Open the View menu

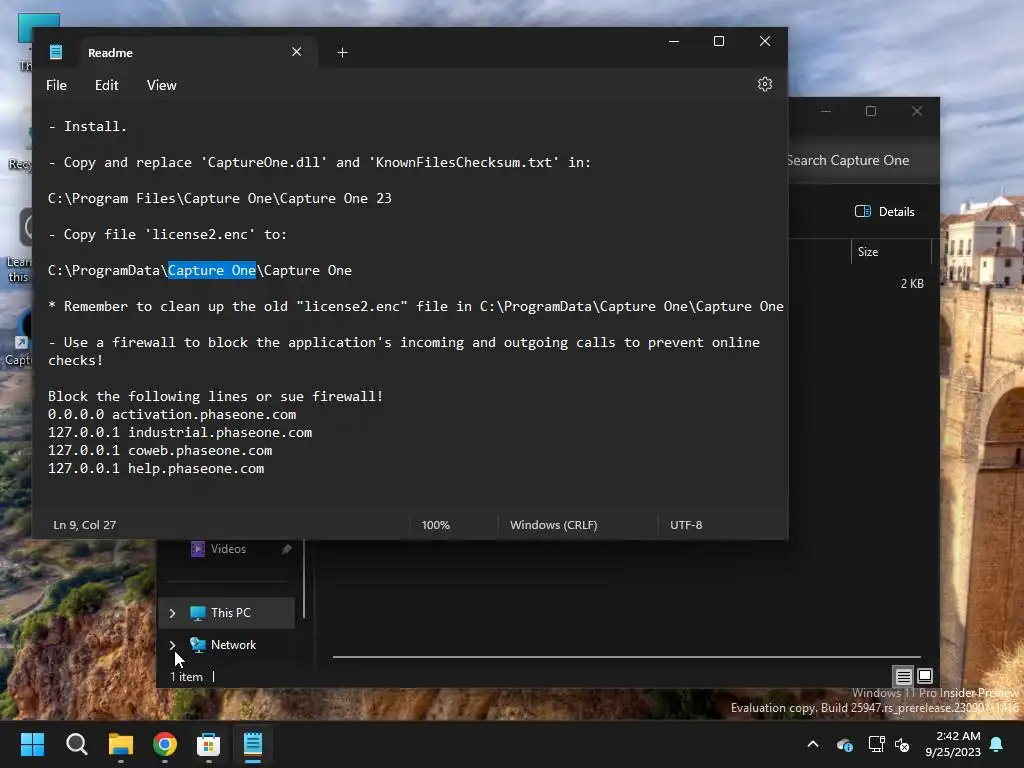click(x=161, y=85)
